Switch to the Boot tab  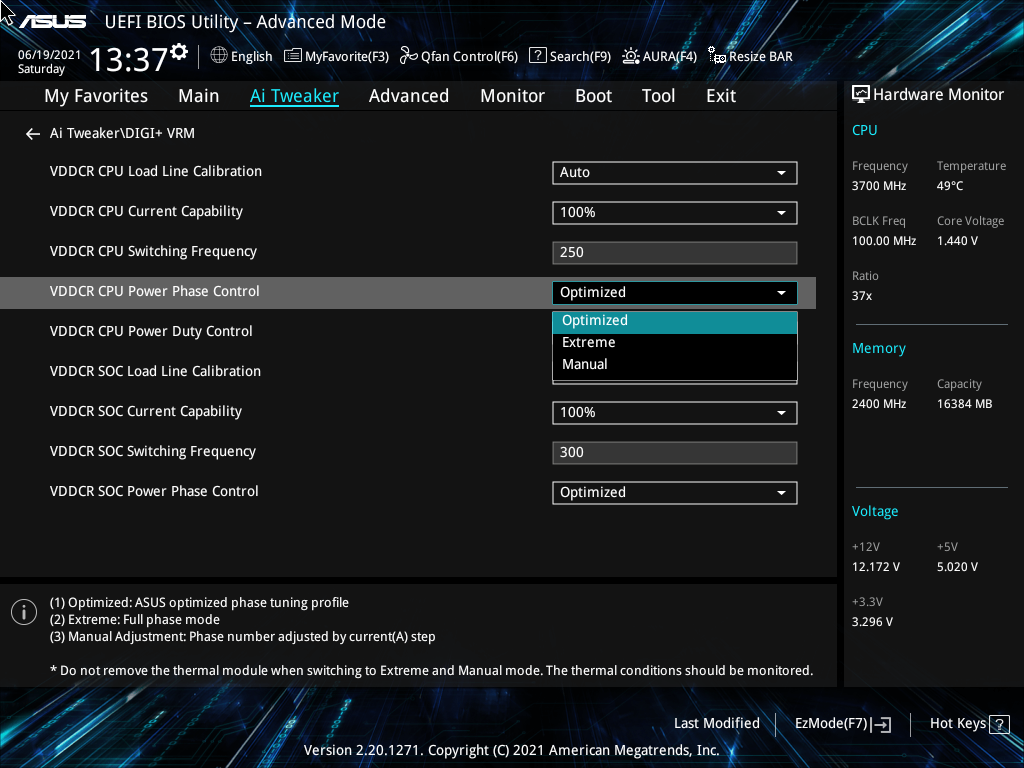pyautogui.click(x=593, y=95)
